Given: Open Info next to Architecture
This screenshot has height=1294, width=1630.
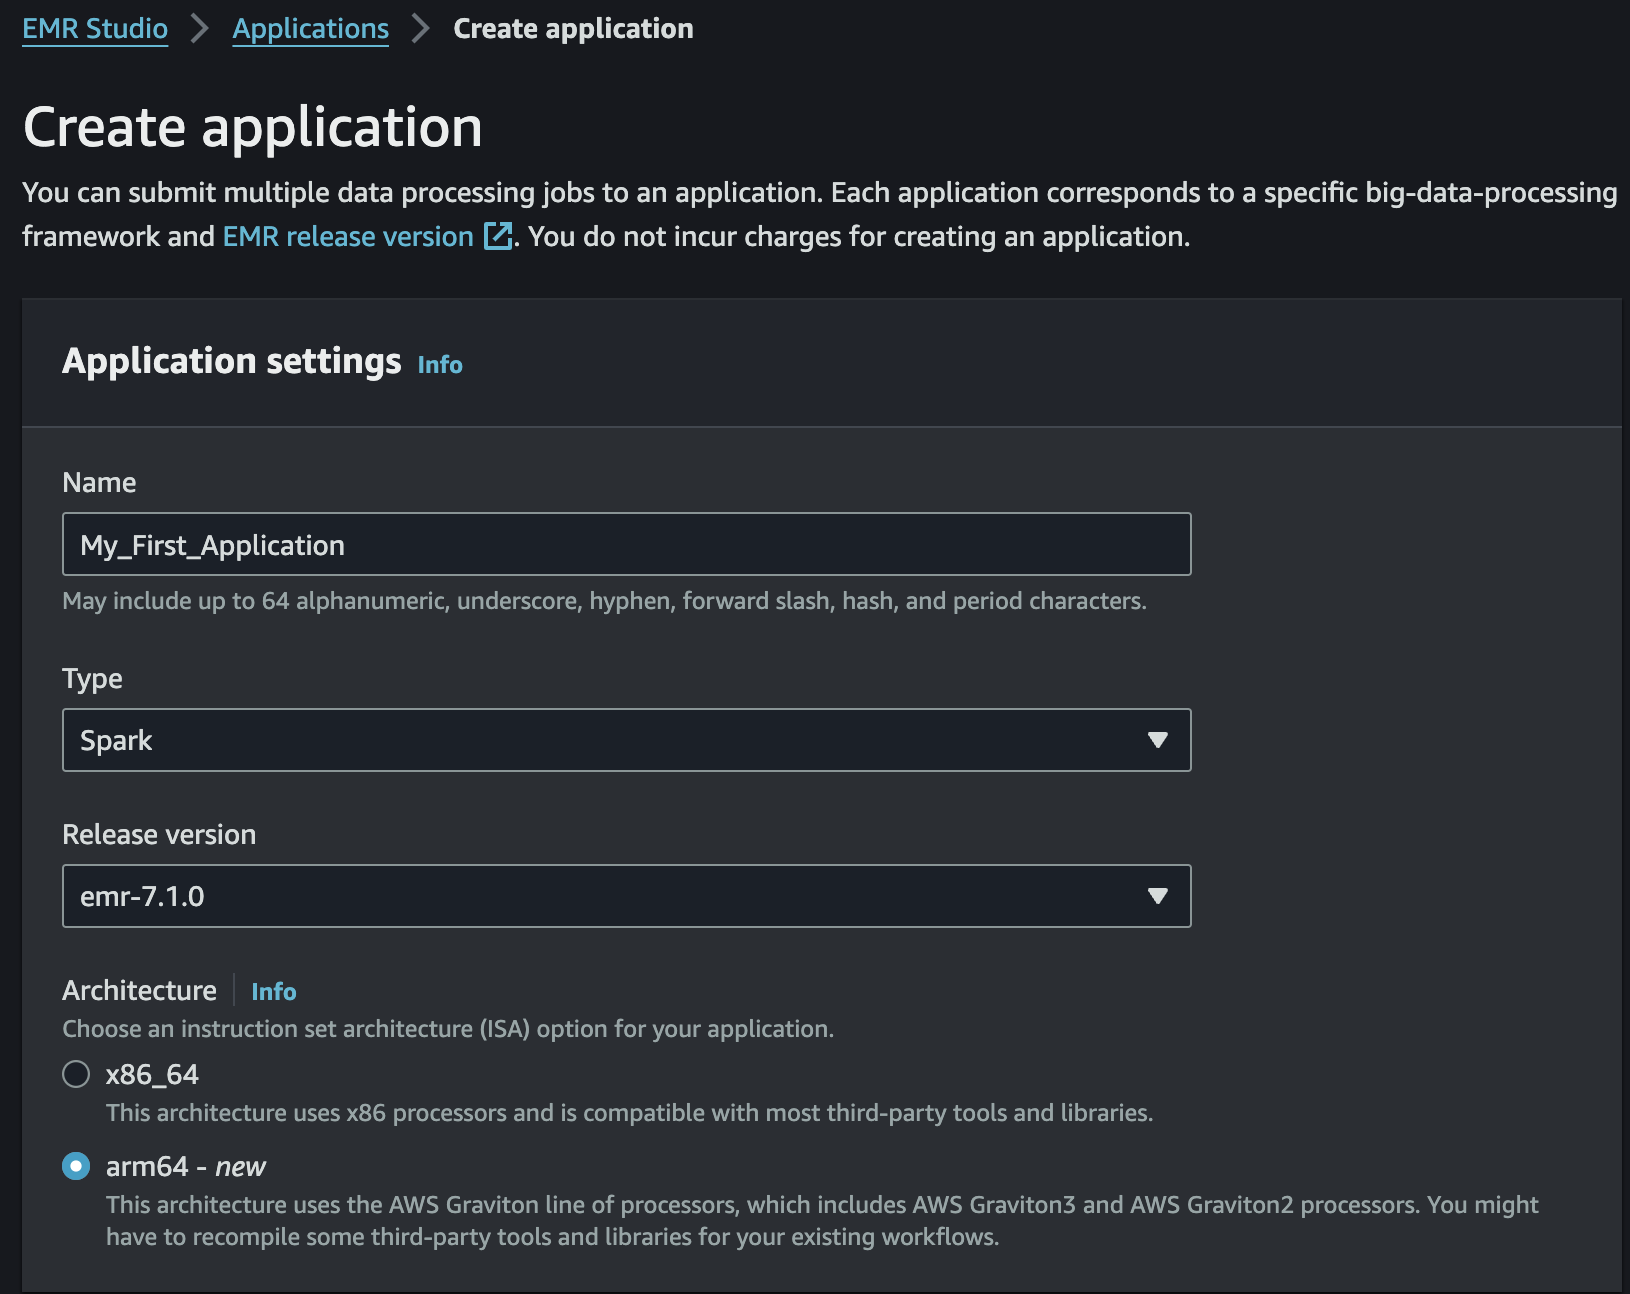Looking at the screenshot, I should tap(273, 991).
